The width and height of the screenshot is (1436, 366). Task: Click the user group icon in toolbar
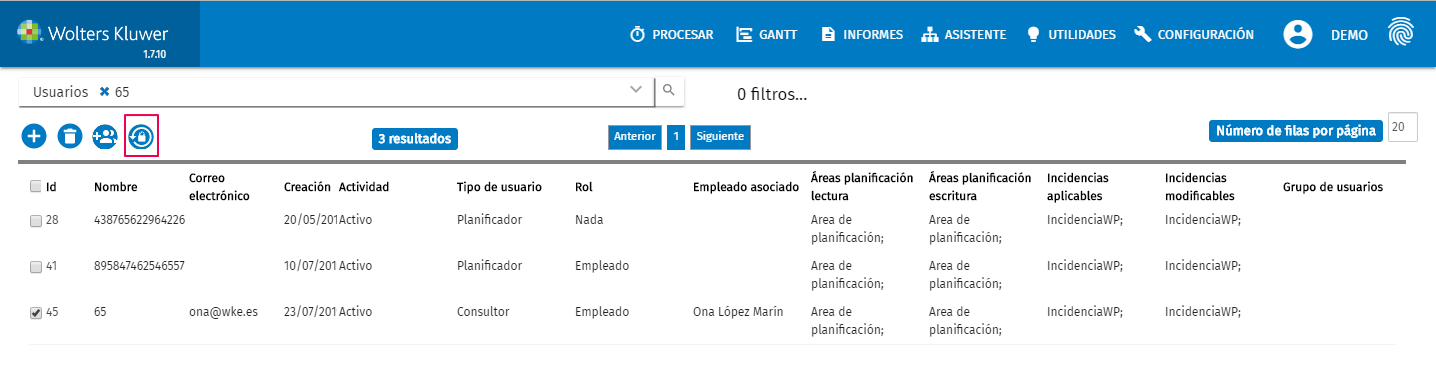click(105, 136)
